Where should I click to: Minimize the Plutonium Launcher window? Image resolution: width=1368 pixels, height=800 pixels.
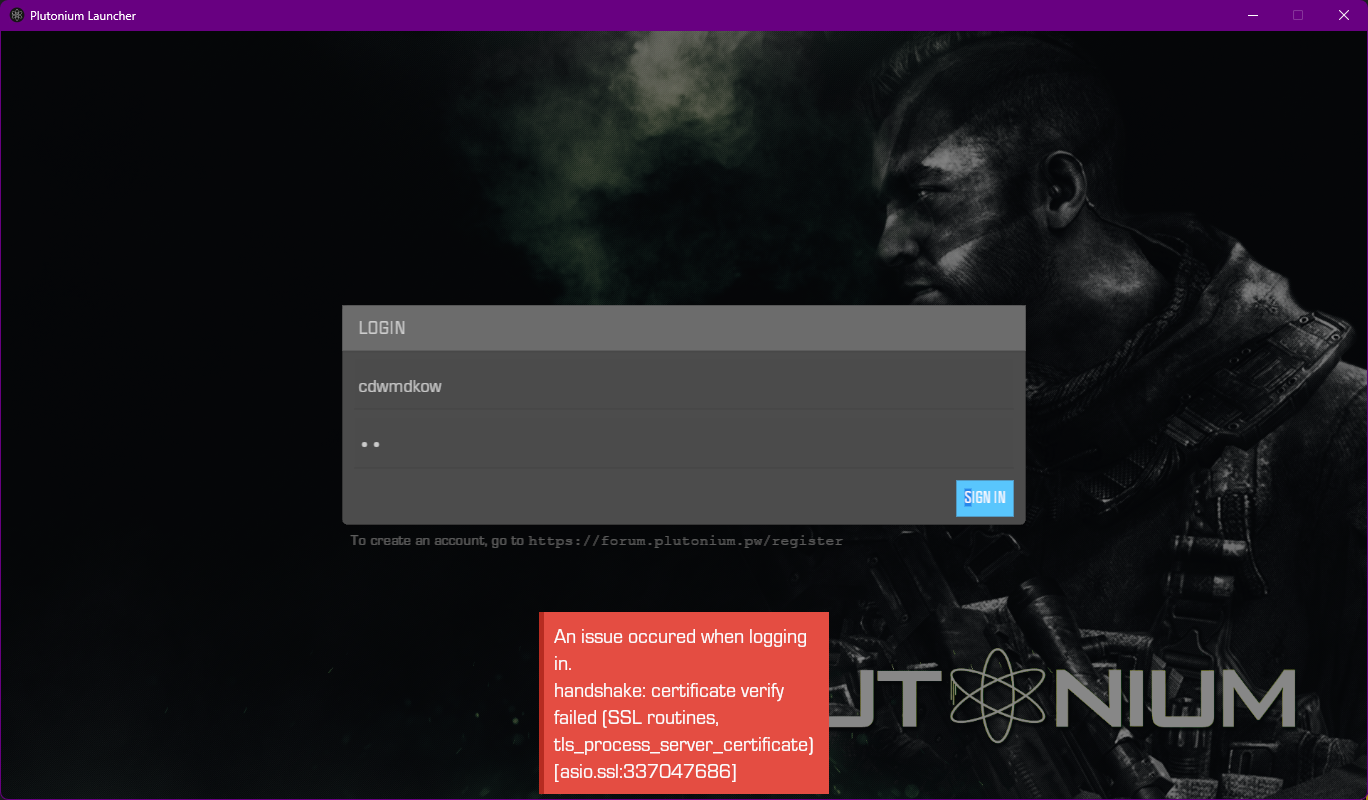coord(1252,15)
